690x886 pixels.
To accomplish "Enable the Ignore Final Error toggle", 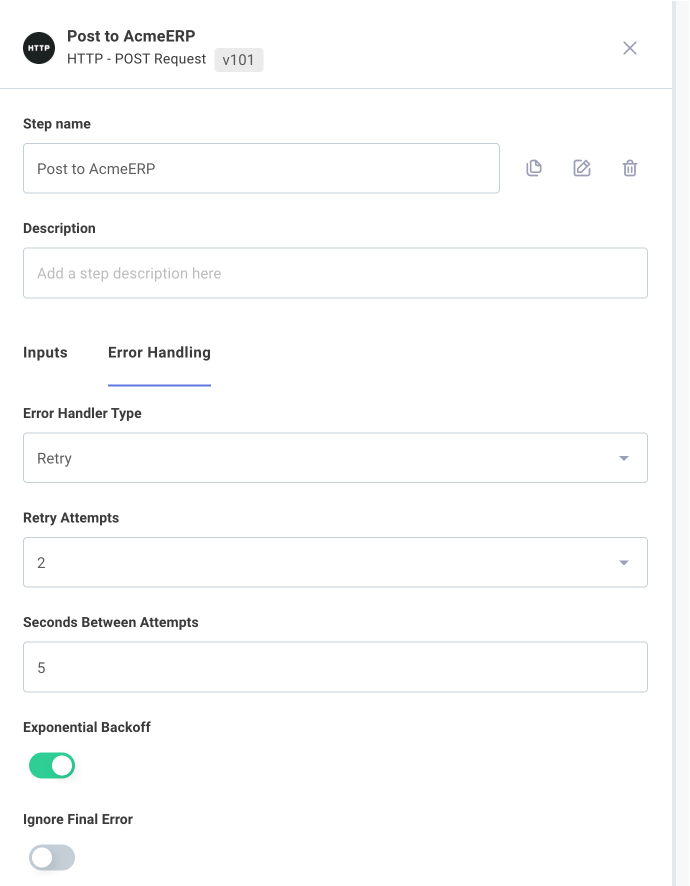I will pyautogui.click(x=52, y=858).
